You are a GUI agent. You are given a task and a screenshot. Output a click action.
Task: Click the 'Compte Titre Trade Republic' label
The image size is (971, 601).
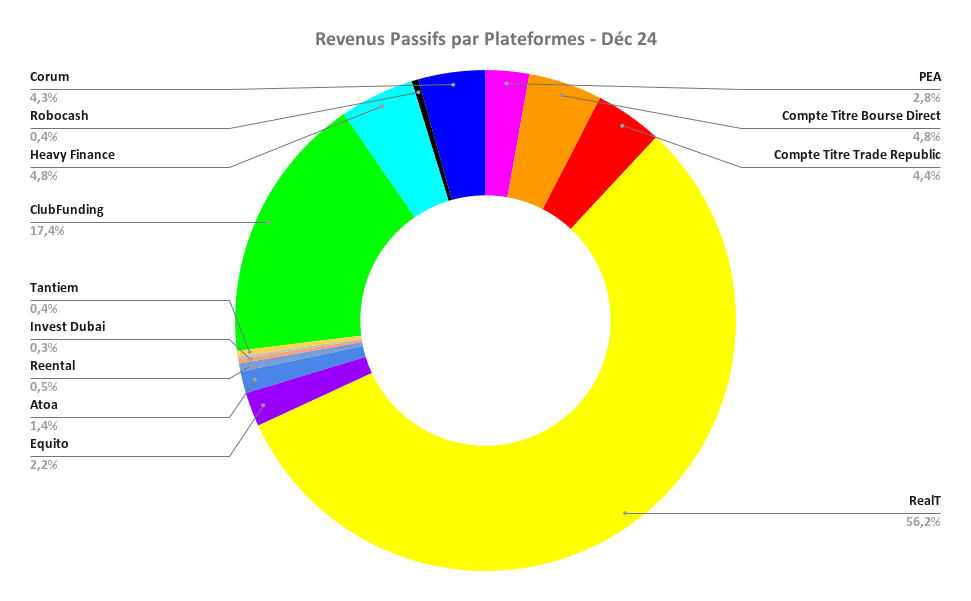(857, 154)
